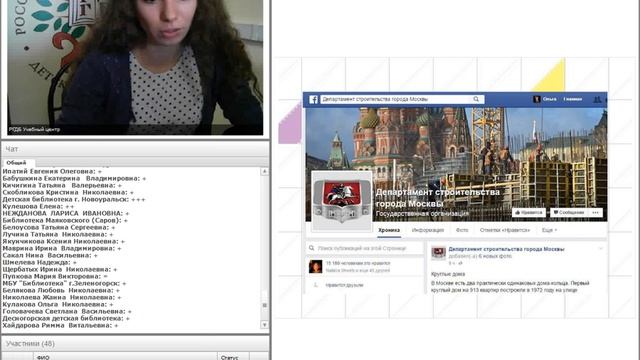Click the search magnifier in Facebook bar

476,99
